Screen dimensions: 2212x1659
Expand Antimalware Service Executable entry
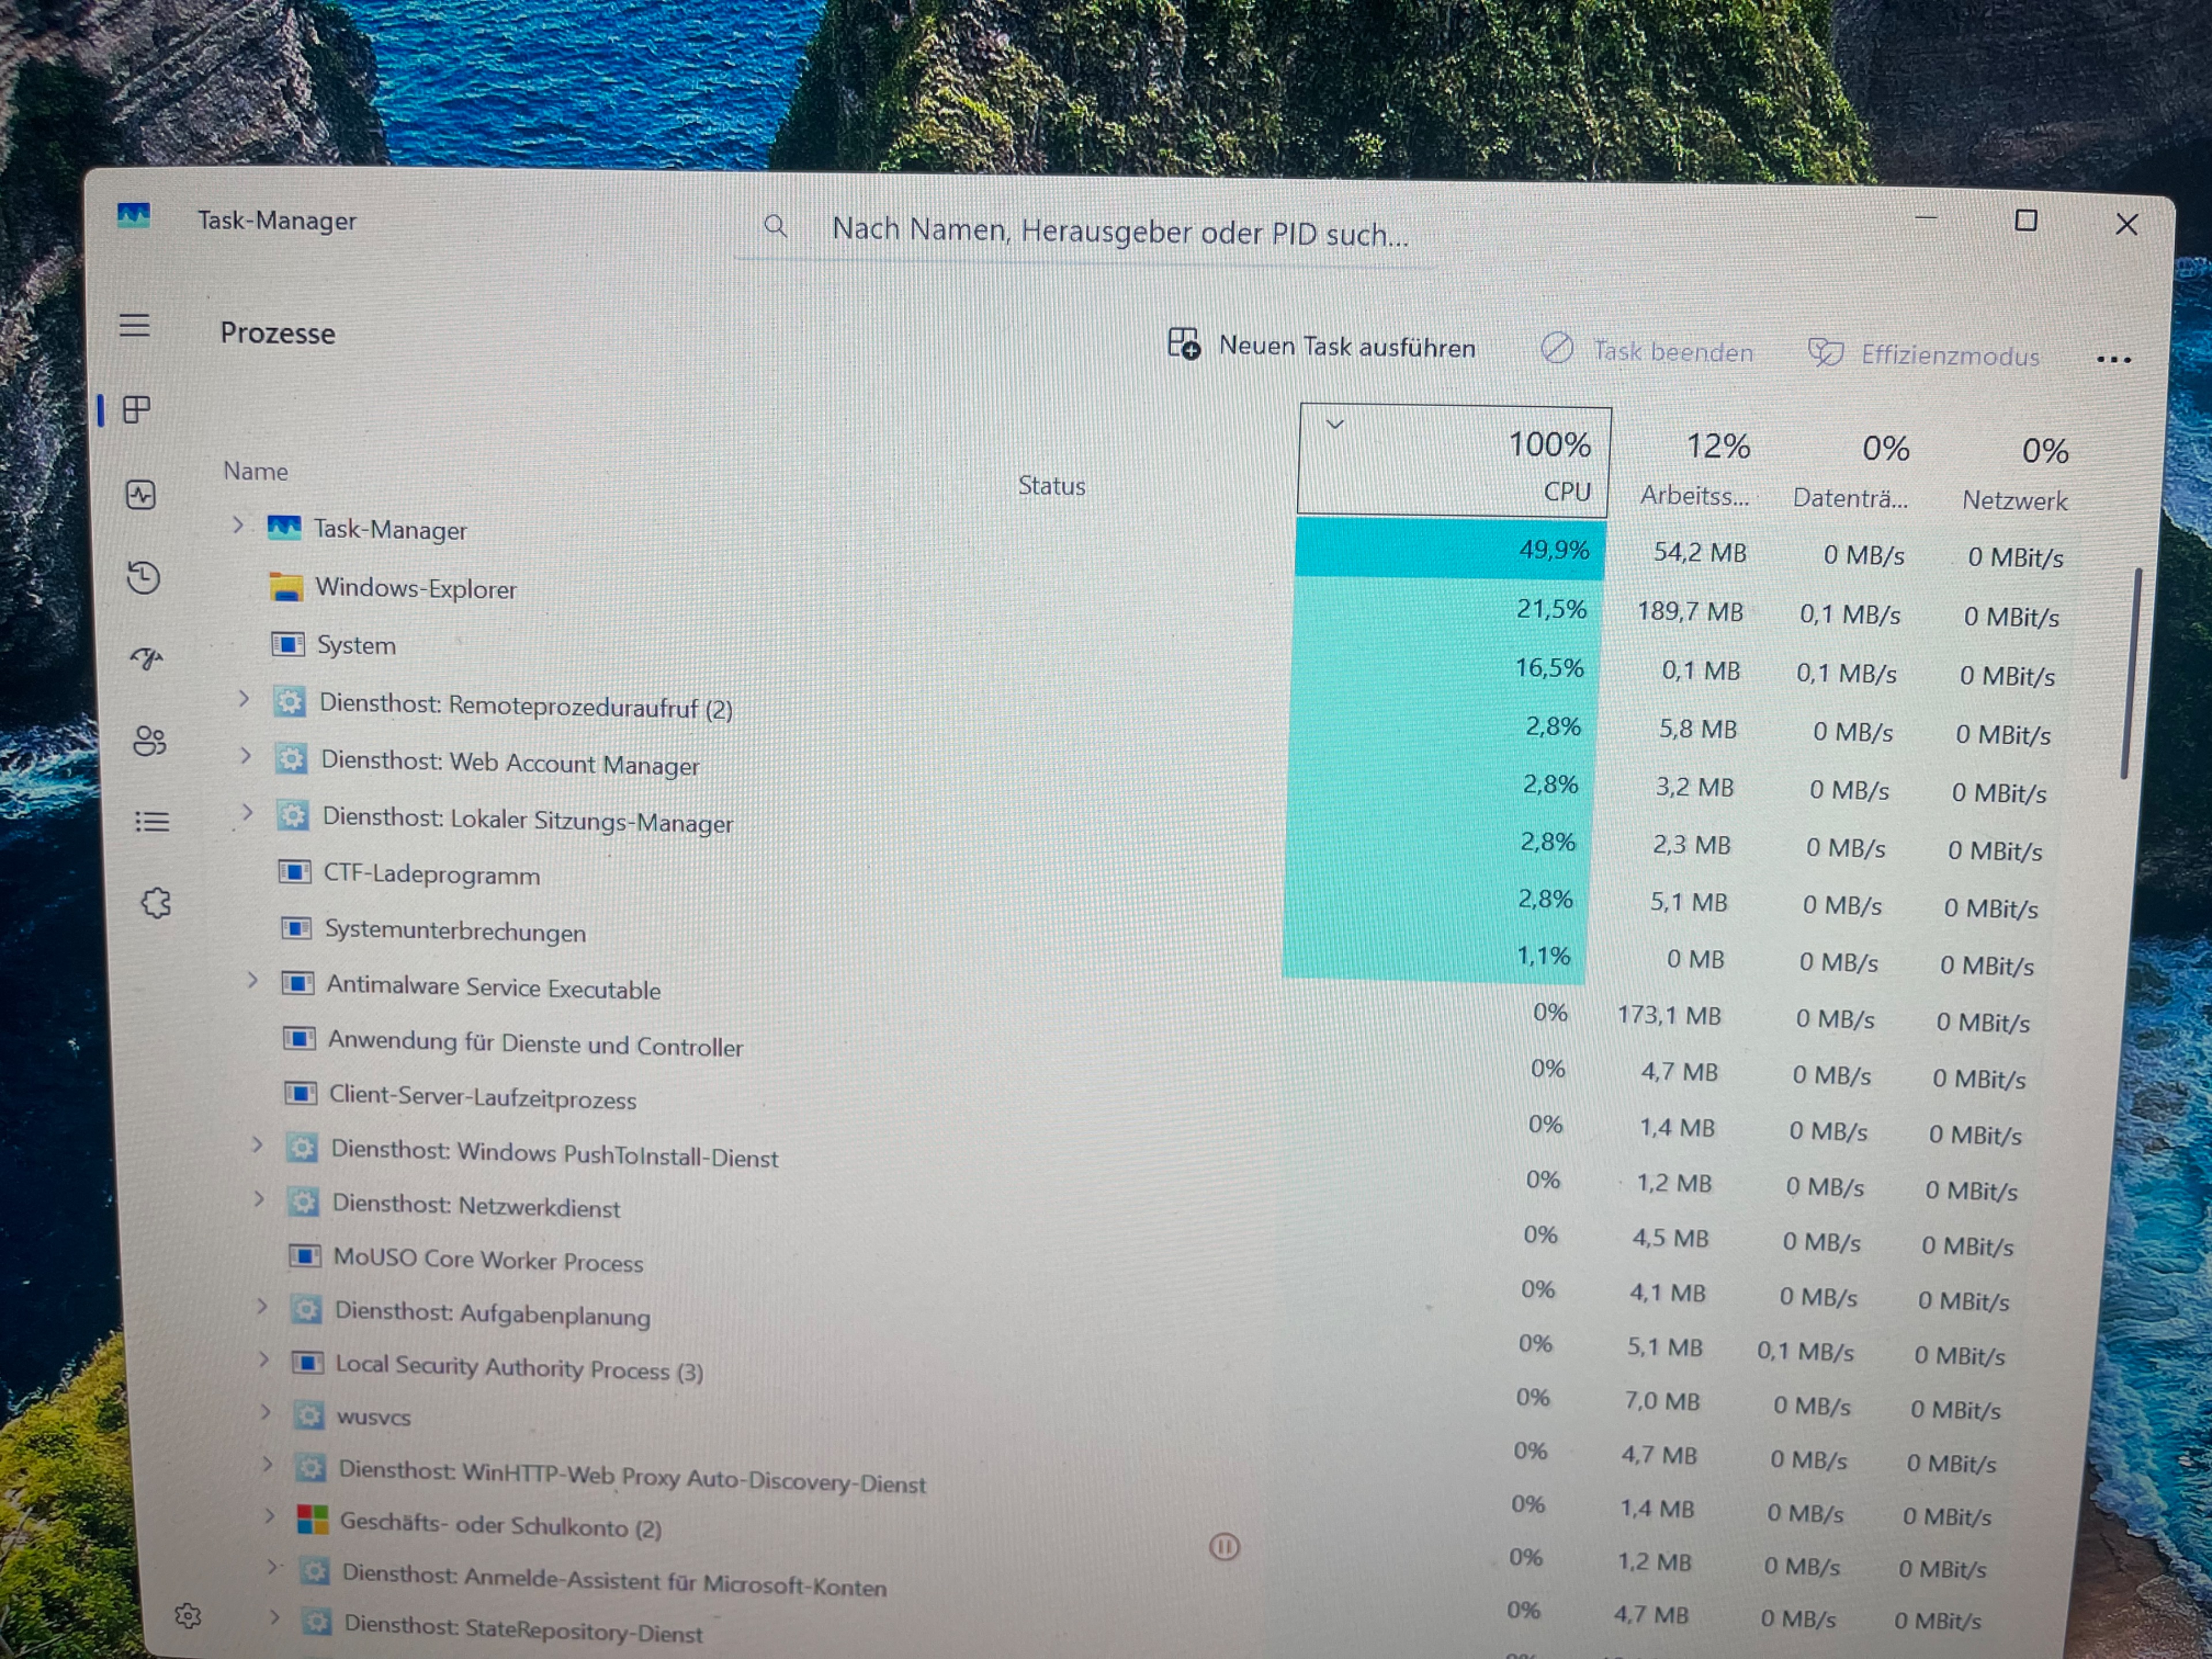[x=252, y=980]
